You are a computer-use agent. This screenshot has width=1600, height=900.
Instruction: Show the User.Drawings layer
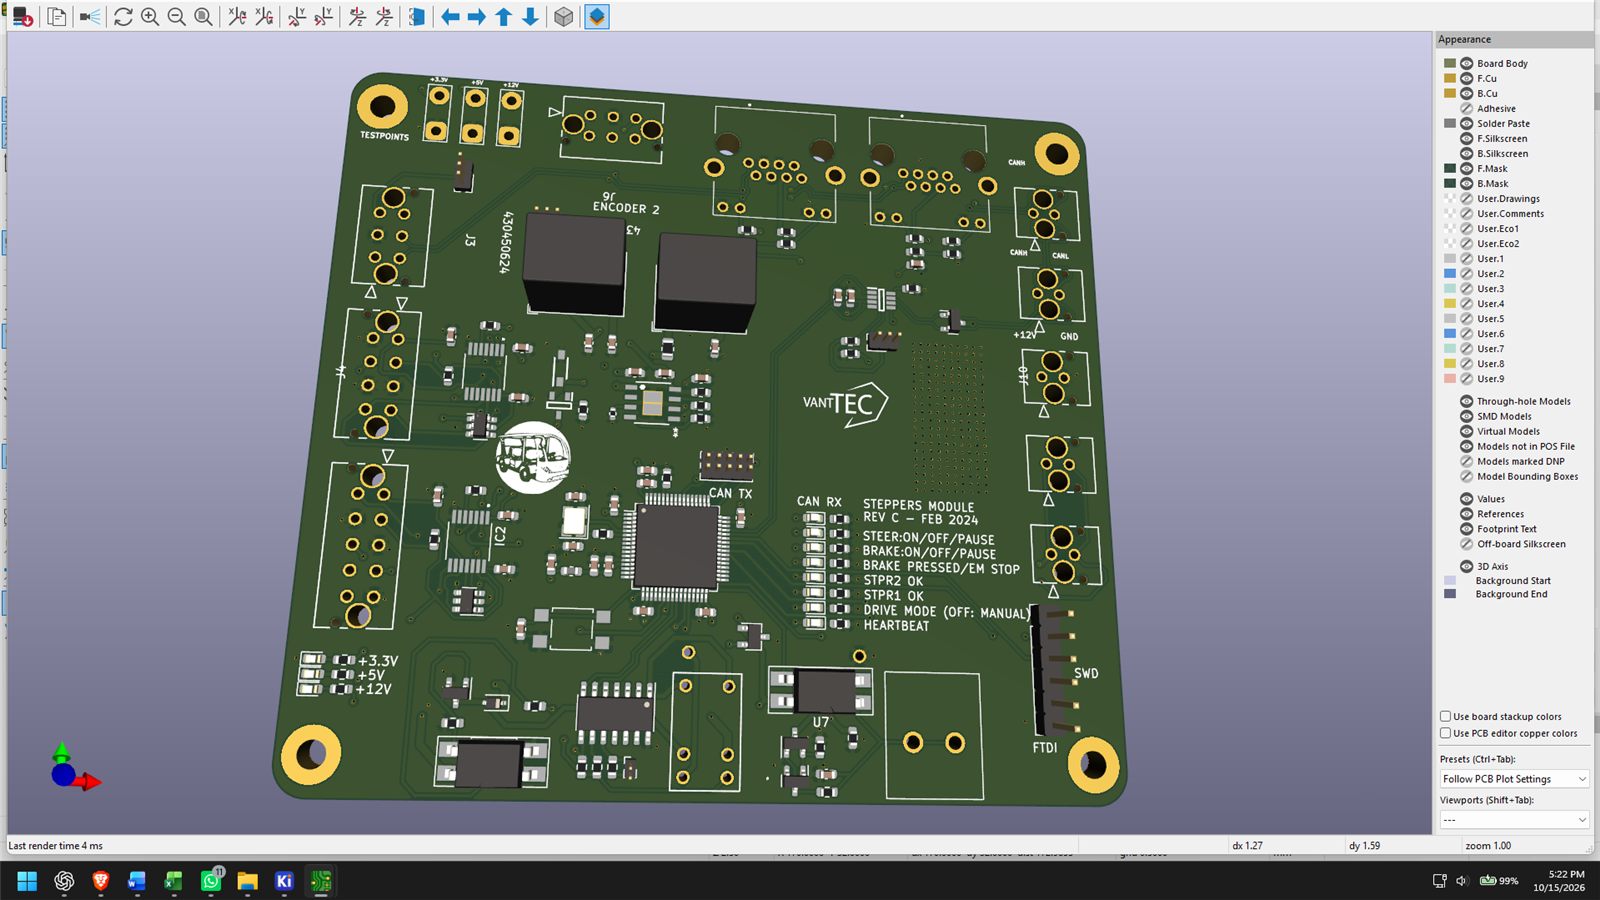[1467, 198]
